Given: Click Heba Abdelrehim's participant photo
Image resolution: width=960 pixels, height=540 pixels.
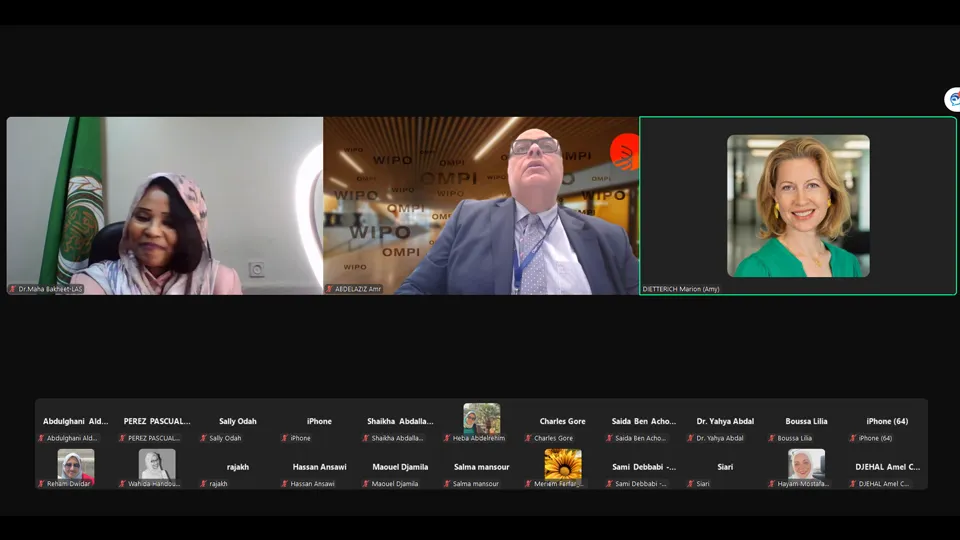Looking at the screenshot, I should [x=482, y=418].
